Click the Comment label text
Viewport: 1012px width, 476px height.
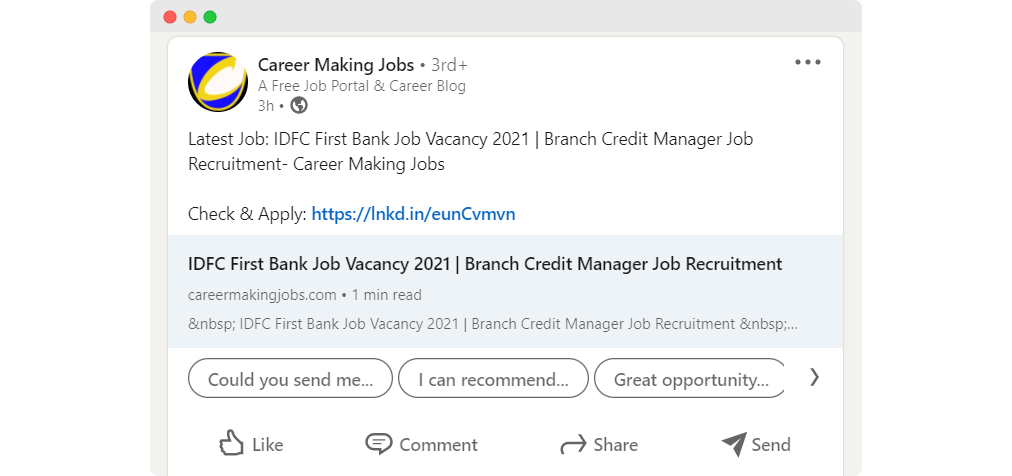(438, 444)
